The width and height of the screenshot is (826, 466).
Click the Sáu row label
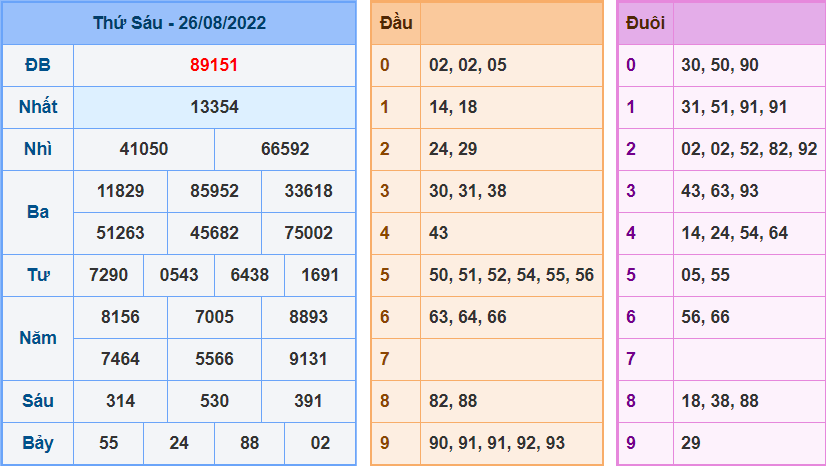(38, 401)
